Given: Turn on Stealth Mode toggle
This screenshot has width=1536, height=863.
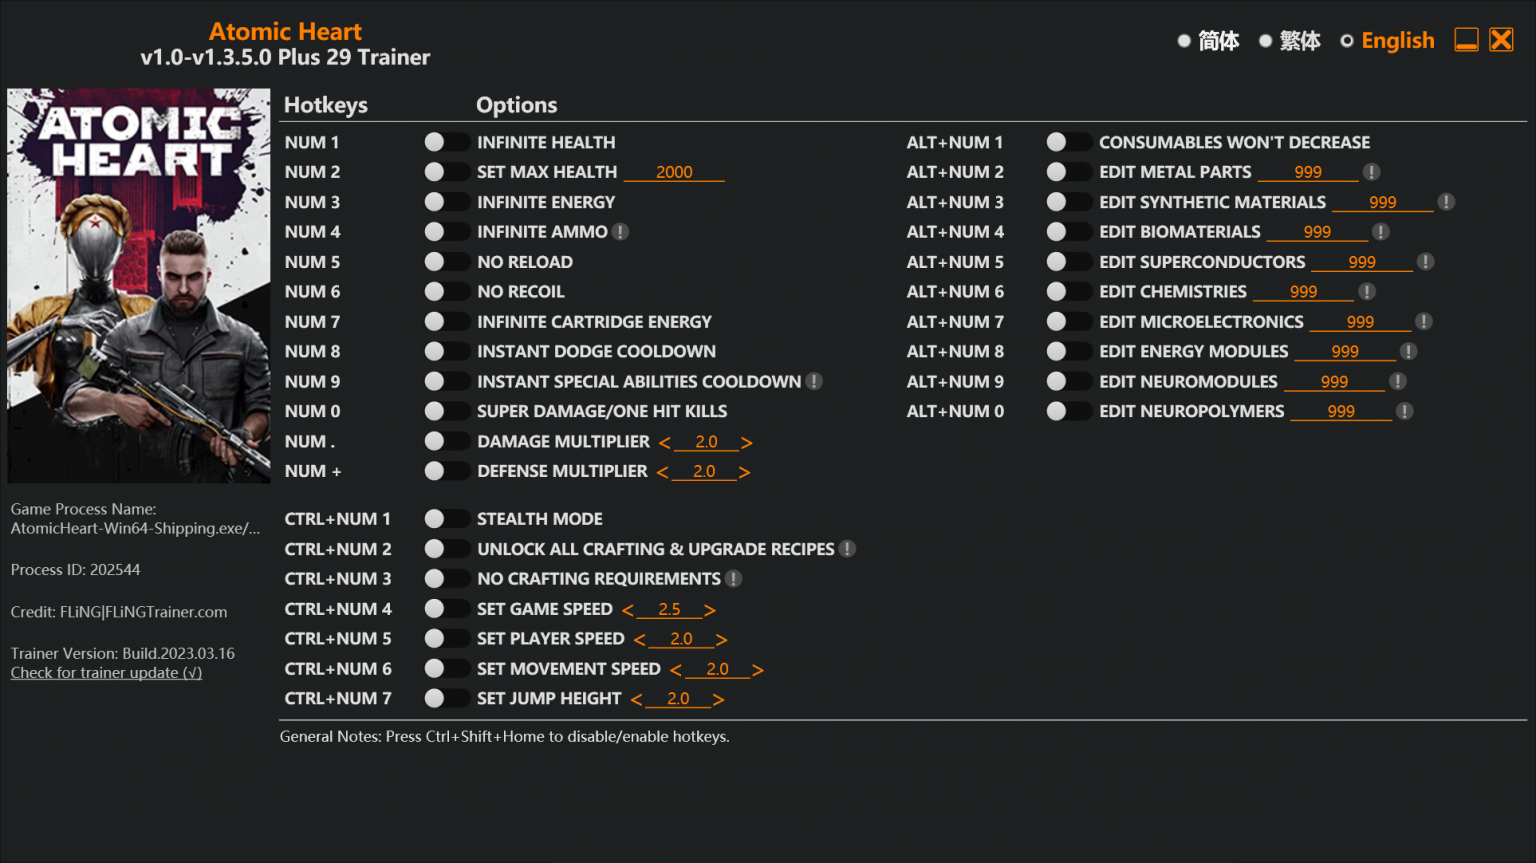Looking at the screenshot, I should pos(446,519).
